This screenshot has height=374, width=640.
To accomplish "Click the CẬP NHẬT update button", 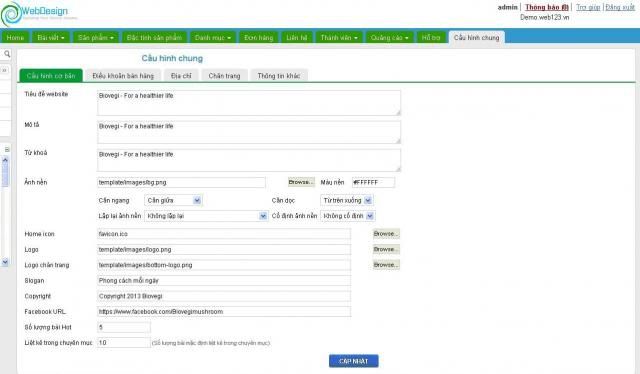I will pyautogui.click(x=353, y=361).
